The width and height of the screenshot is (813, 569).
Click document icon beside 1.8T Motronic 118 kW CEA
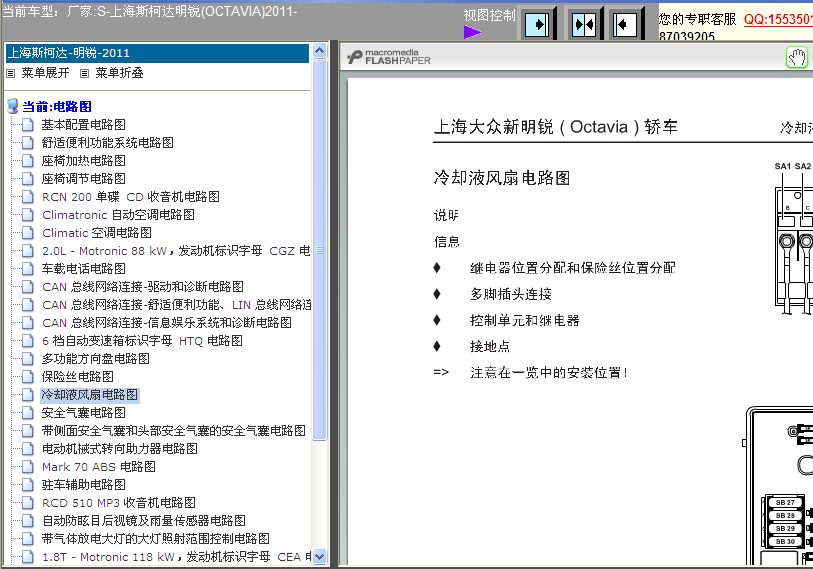tap(28, 557)
